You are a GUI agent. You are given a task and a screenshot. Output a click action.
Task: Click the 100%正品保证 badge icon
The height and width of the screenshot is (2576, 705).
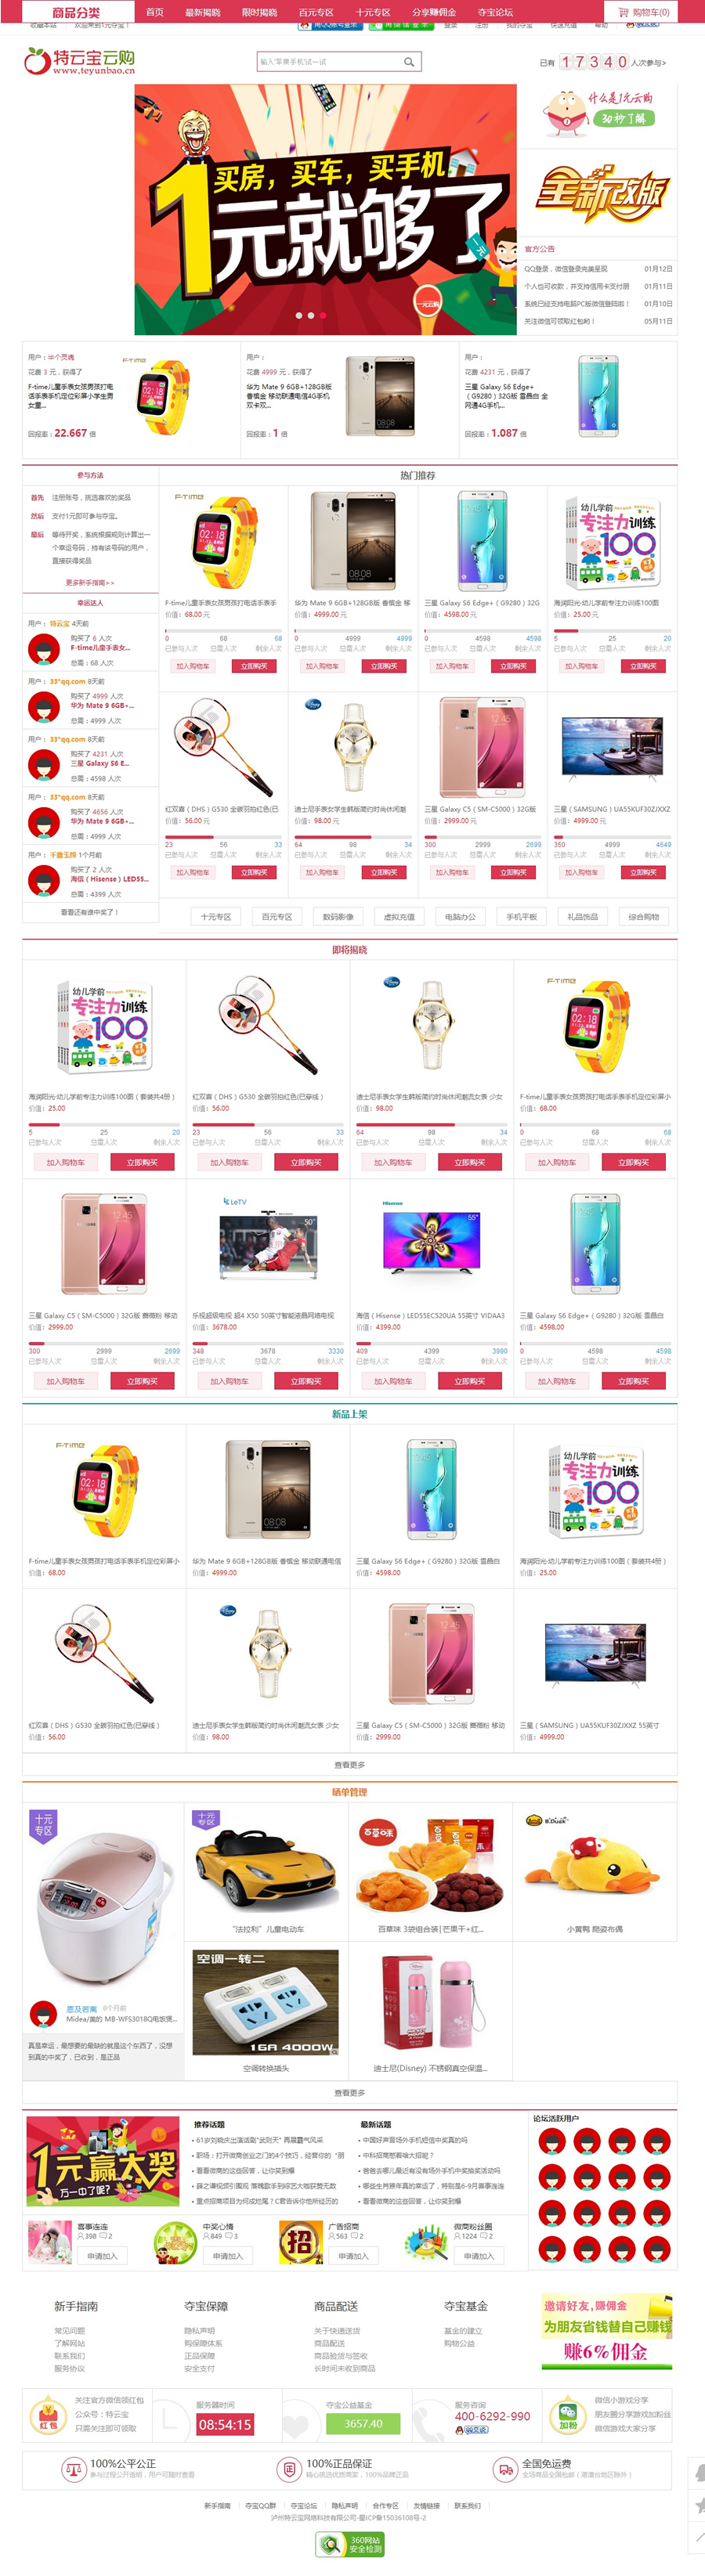pyautogui.click(x=289, y=2468)
